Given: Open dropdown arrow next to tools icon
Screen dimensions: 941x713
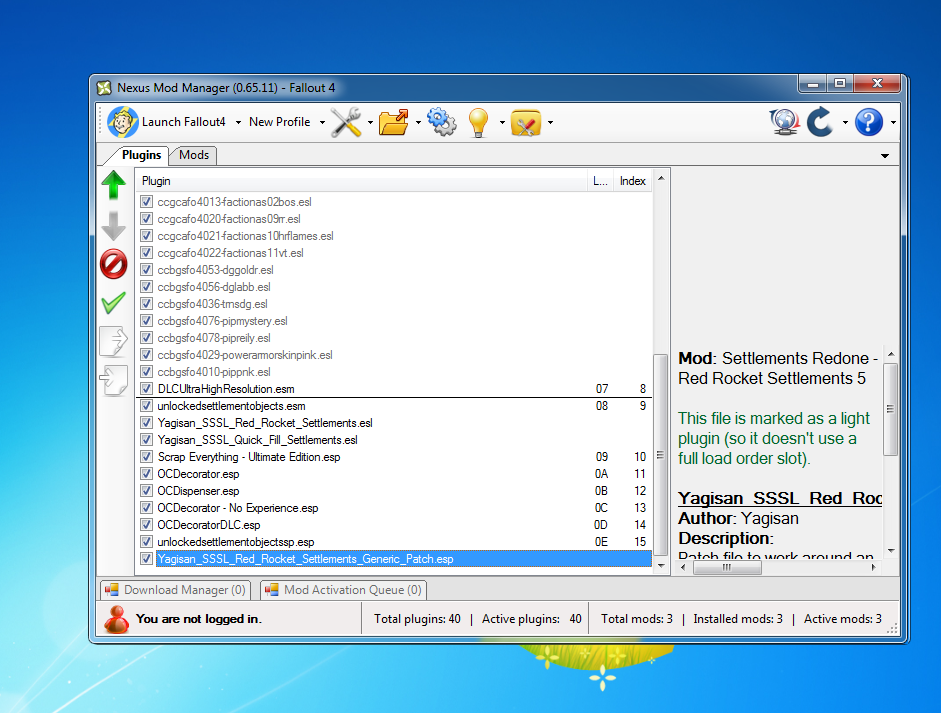Looking at the screenshot, I should (x=370, y=122).
